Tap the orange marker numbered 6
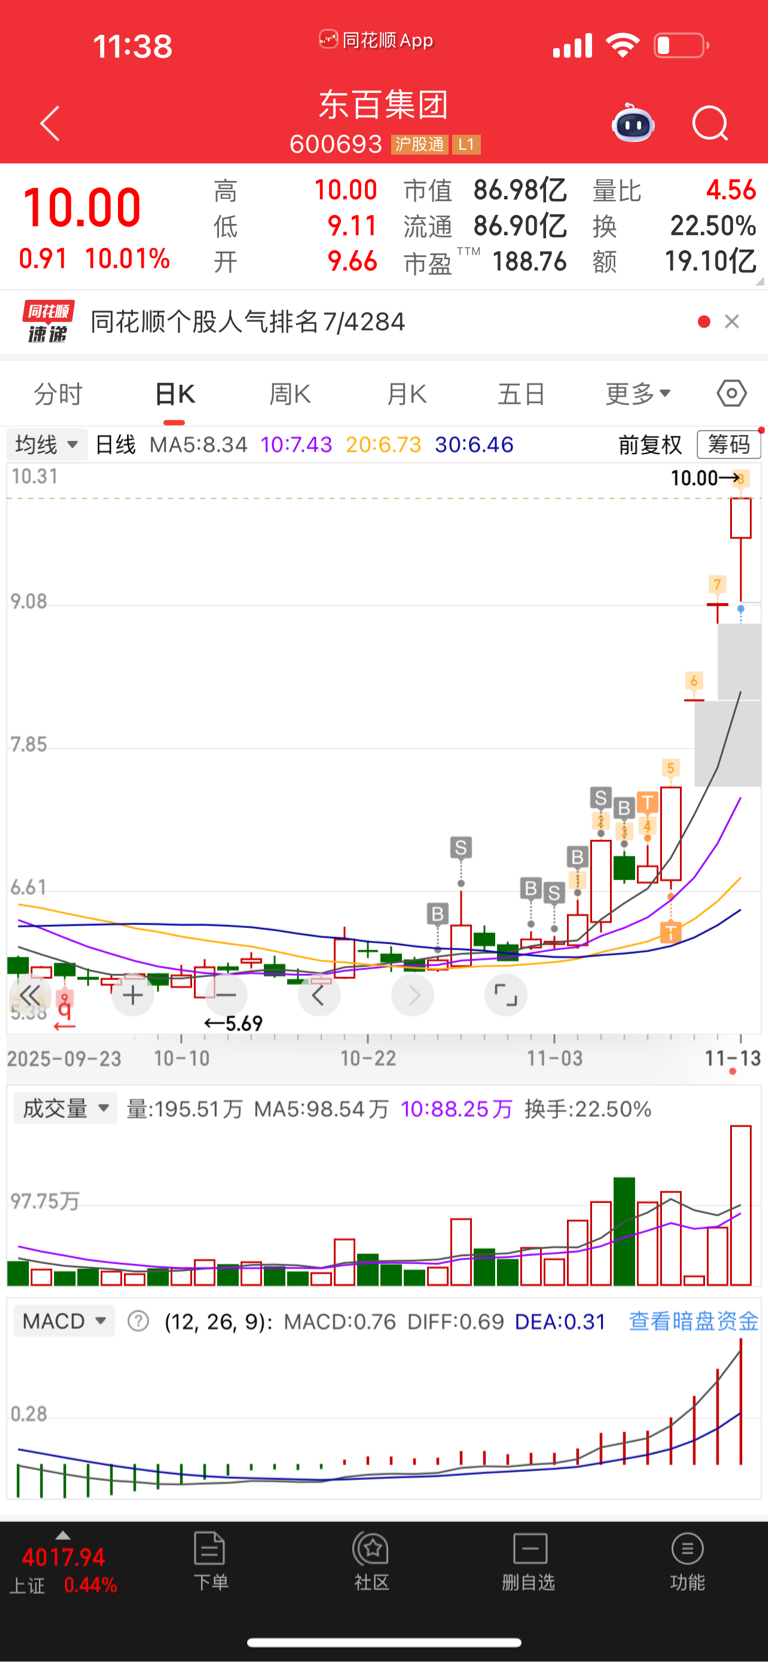 pos(694,681)
